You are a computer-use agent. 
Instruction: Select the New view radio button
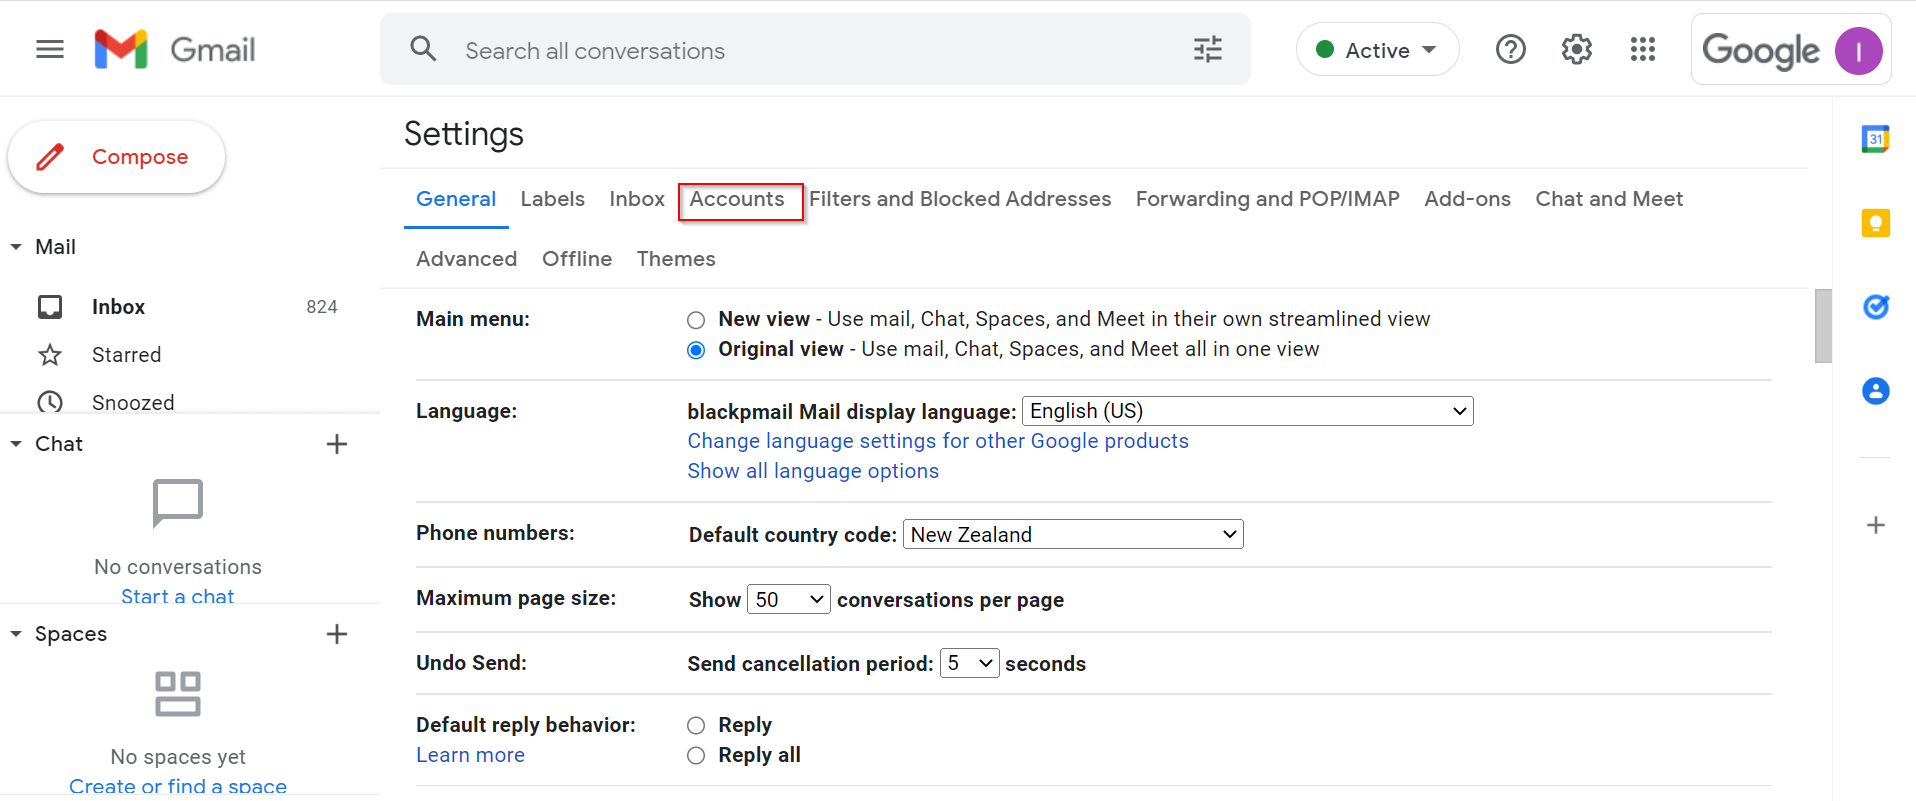click(696, 320)
